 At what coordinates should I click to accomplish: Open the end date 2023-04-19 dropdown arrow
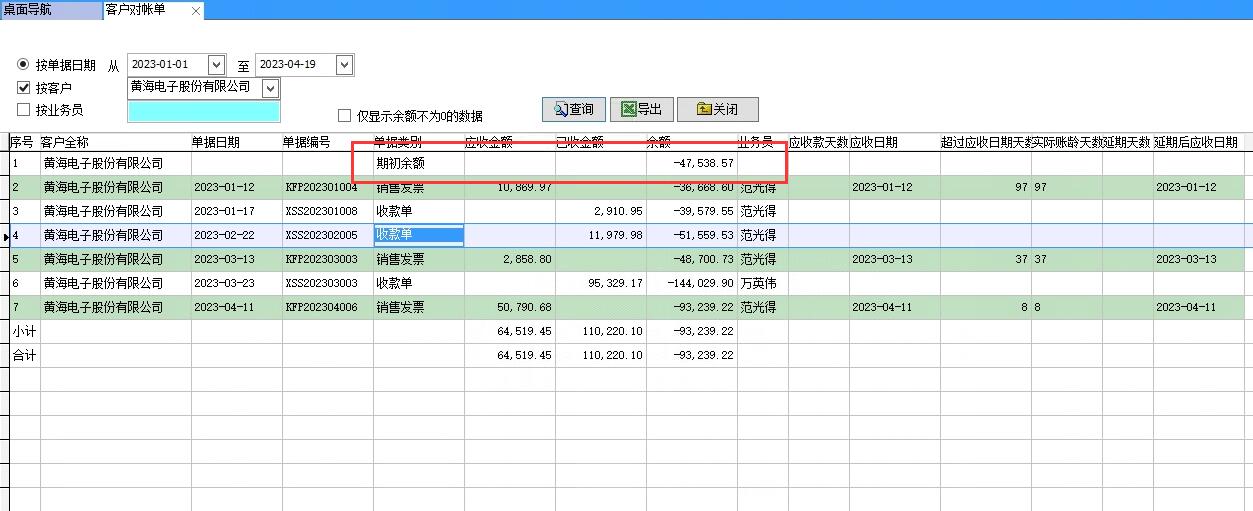(344, 65)
